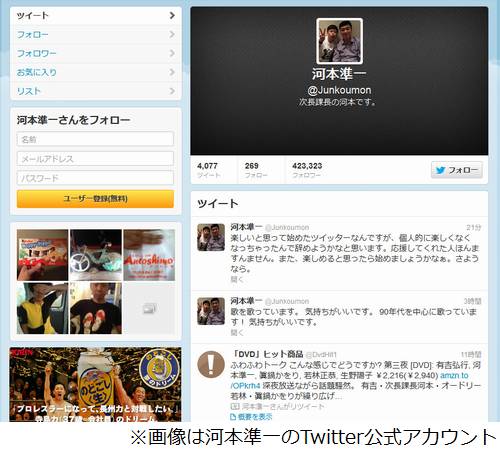500x451 pixels.
Task: Click avatar on the 21分 tweet
Action: [x=211, y=237]
